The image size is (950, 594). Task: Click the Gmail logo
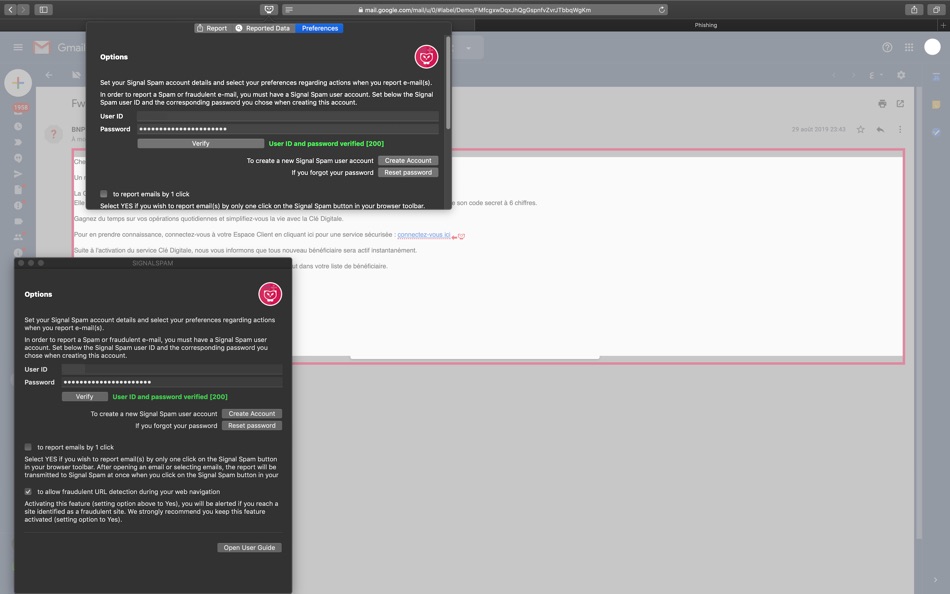[x=59, y=47]
